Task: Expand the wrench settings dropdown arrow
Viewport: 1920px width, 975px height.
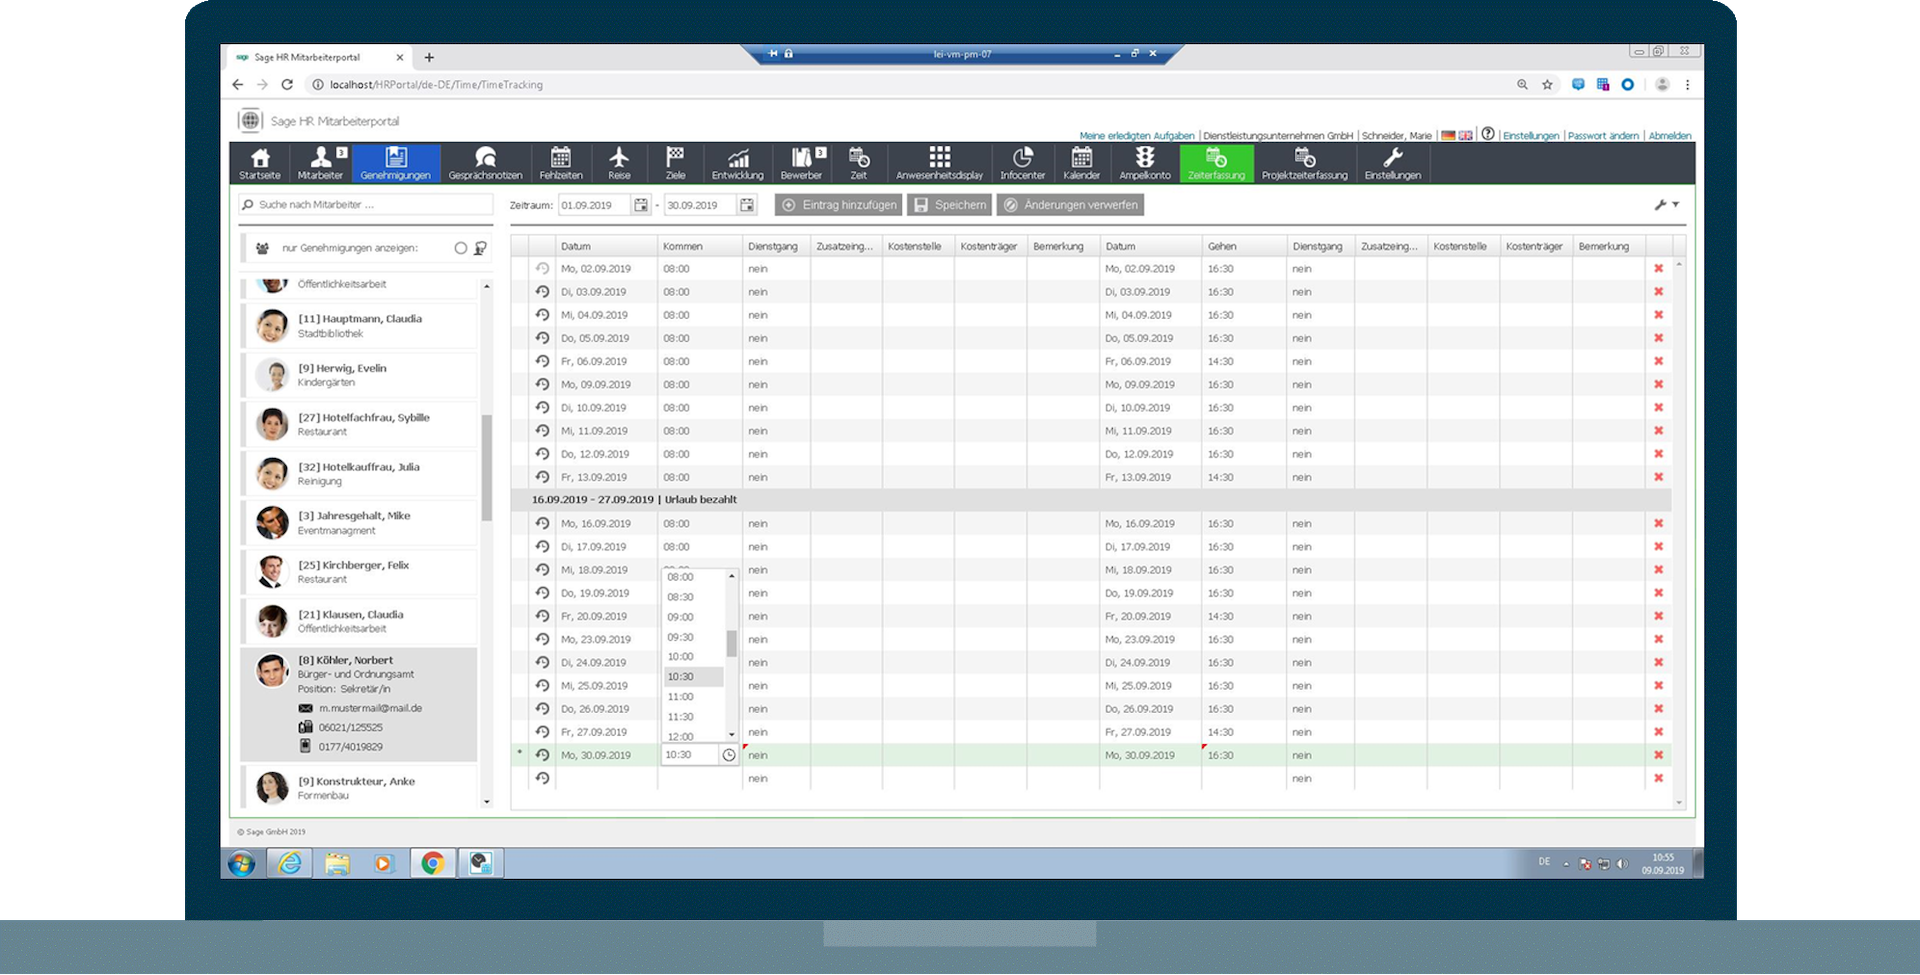Action: [1676, 205]
